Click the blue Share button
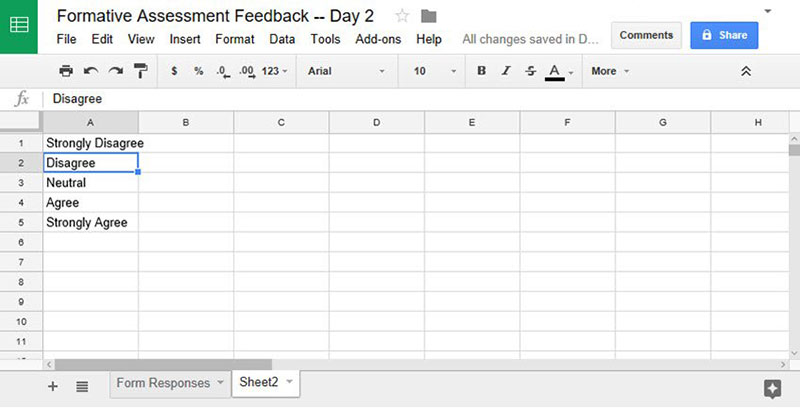Screen dimensions: 800x408 pos(724,35)
